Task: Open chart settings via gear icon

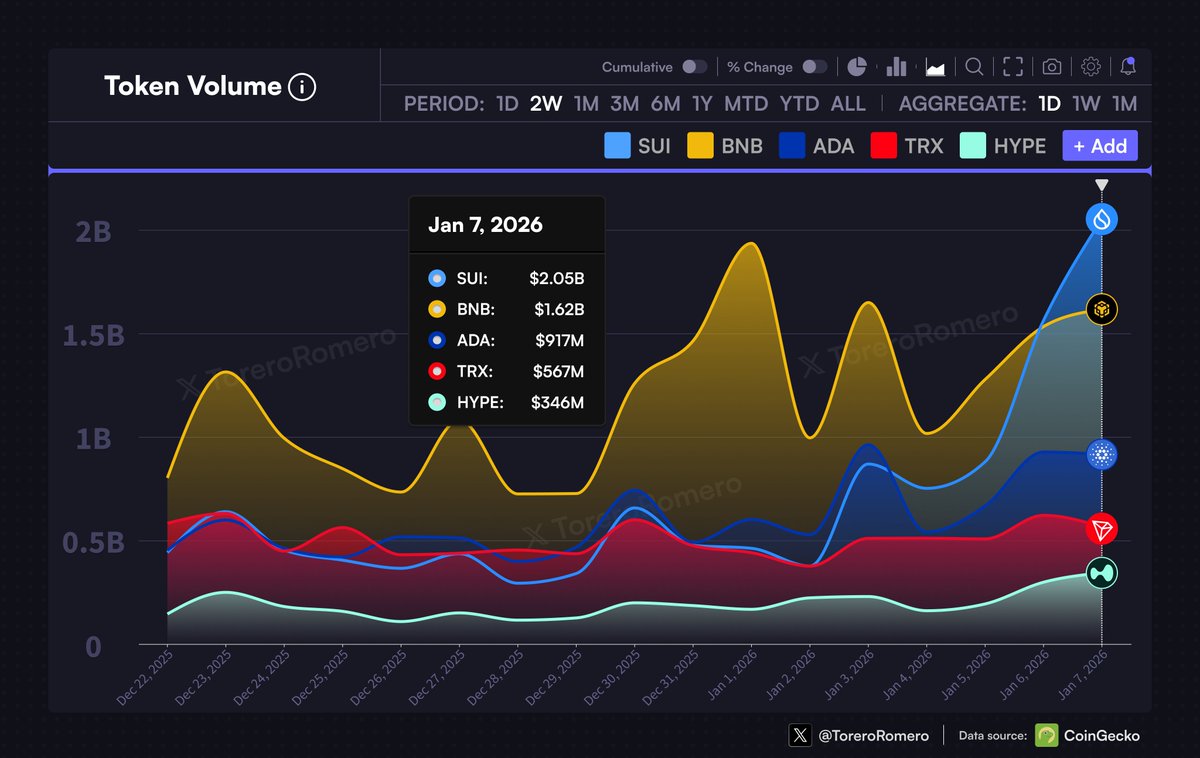Action: coord(1089,66)
